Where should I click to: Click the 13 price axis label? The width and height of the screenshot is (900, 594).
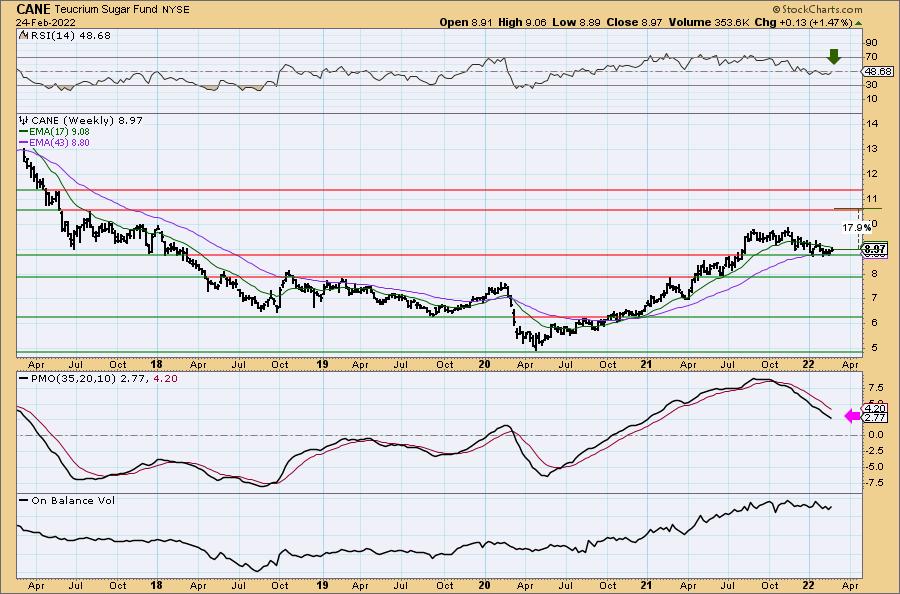pos(872,149)
